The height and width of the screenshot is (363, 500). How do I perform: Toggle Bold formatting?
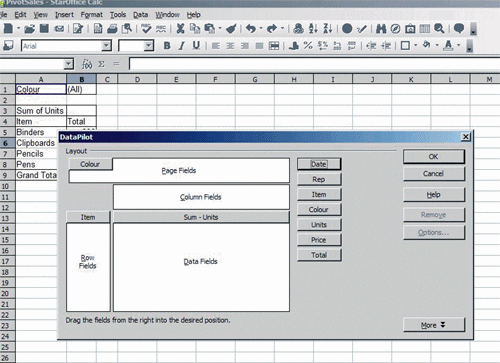pyautogui.click(x=167, y=46)
